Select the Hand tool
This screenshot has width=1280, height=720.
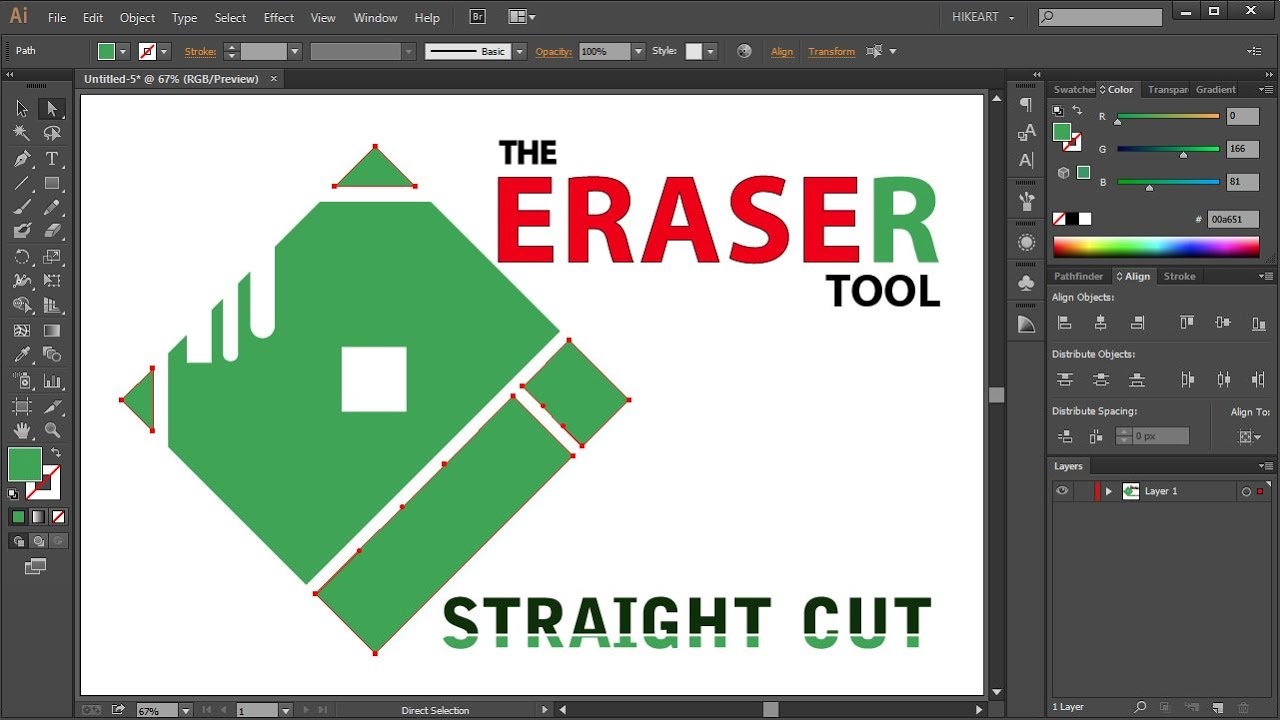click(22, 430)
